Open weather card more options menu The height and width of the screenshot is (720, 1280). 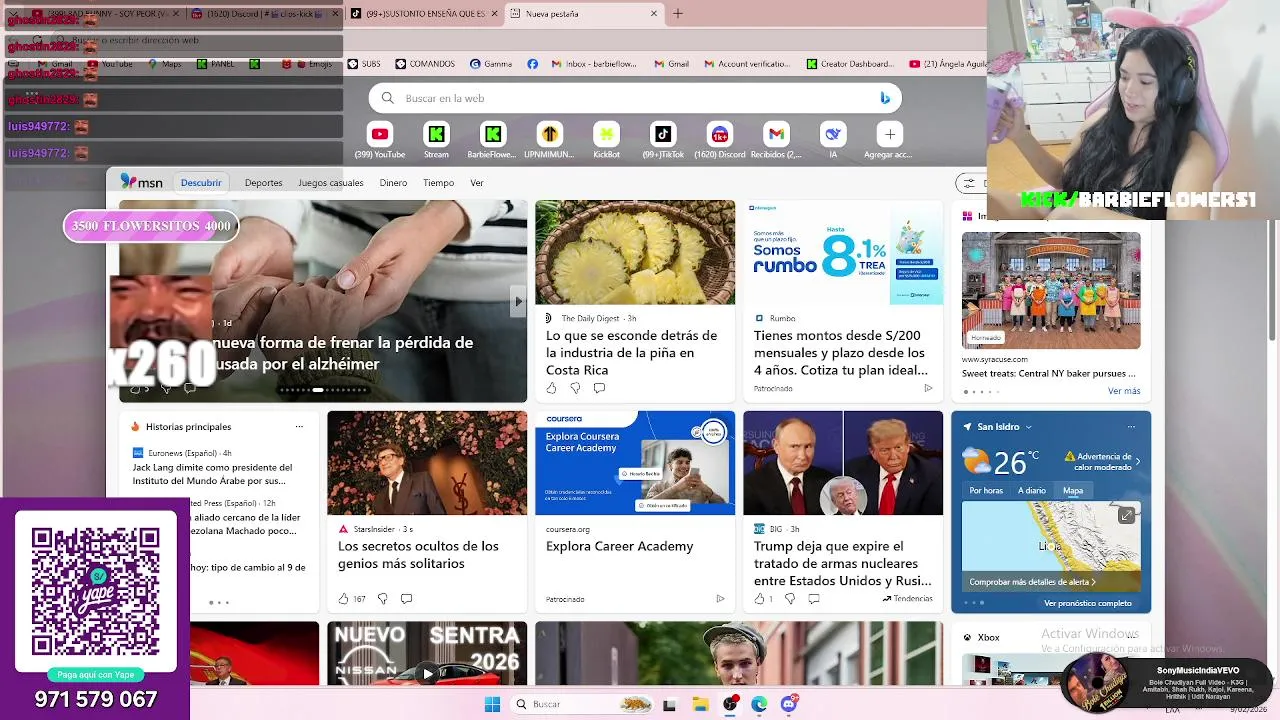click(1131, 427)
